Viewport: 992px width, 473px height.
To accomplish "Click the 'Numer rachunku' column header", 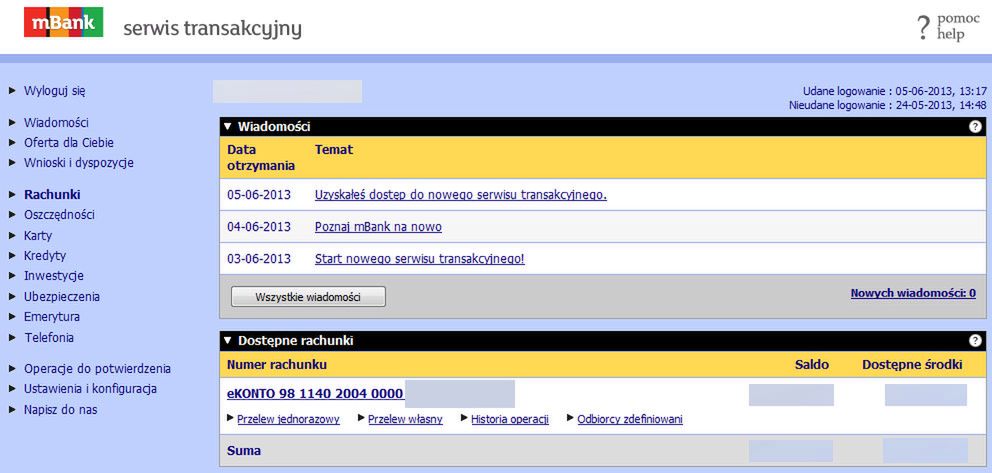I will coord(276,364).
